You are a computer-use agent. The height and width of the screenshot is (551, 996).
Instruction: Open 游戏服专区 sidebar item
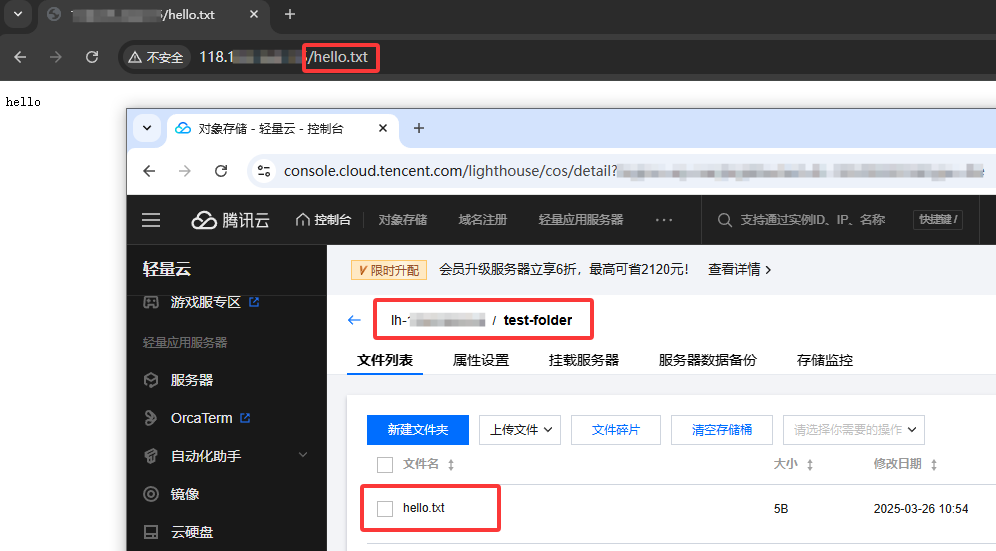pos(205,303)
